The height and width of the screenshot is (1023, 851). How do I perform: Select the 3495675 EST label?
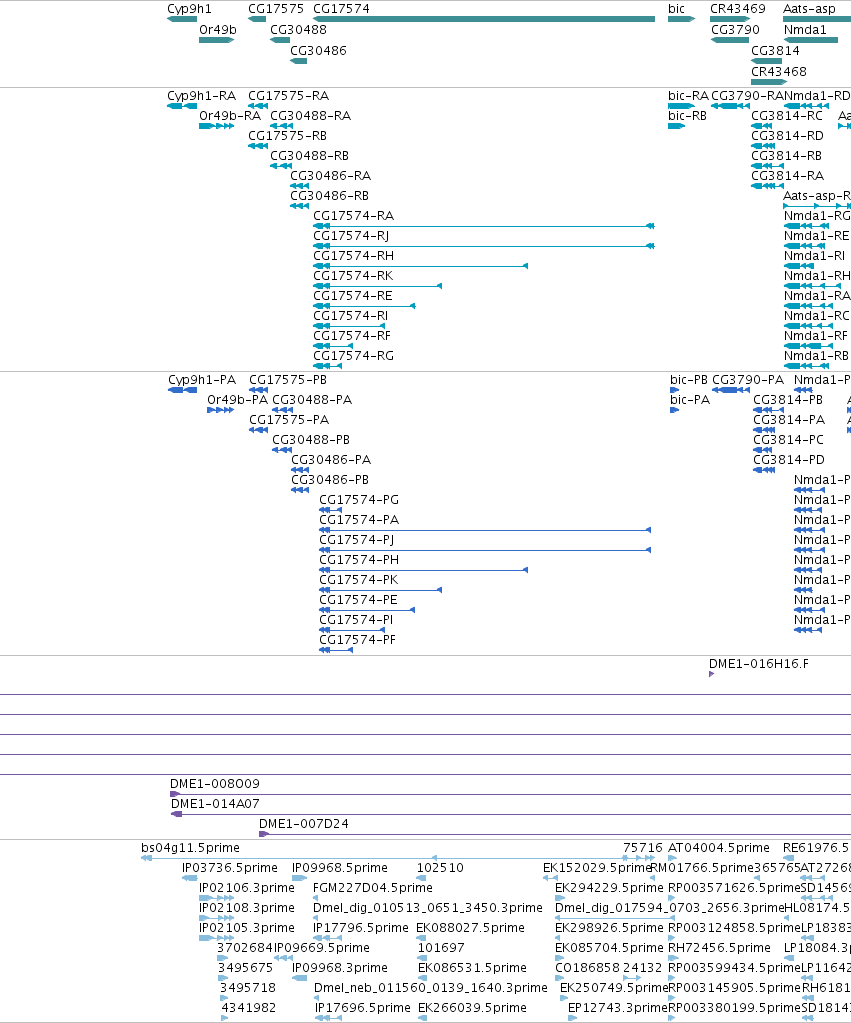click(x=245, y=968)
